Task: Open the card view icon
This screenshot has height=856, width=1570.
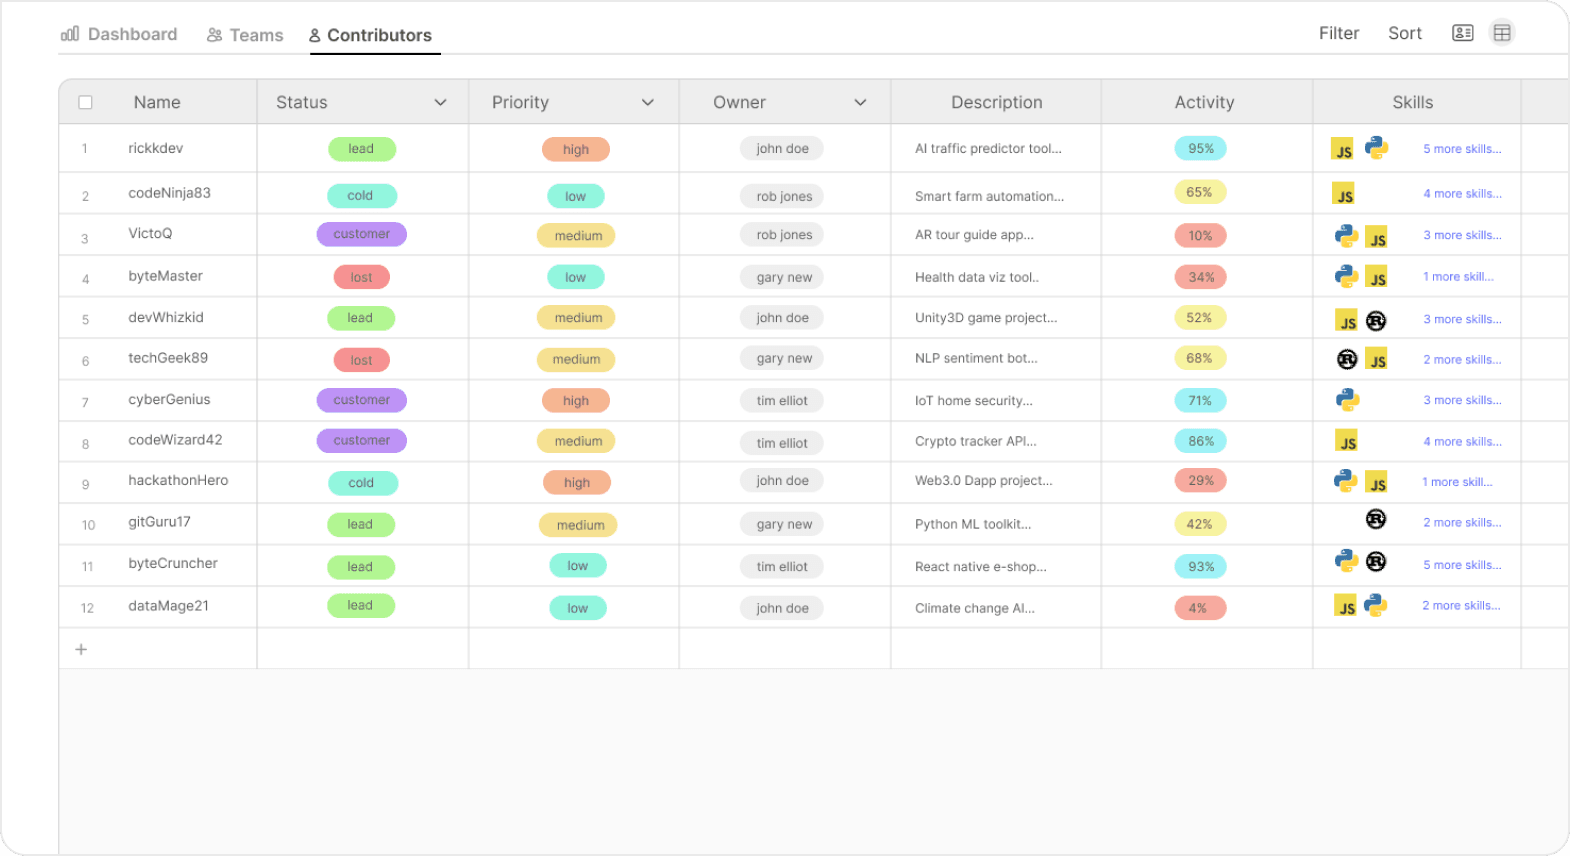Action: pos(1462,33)
